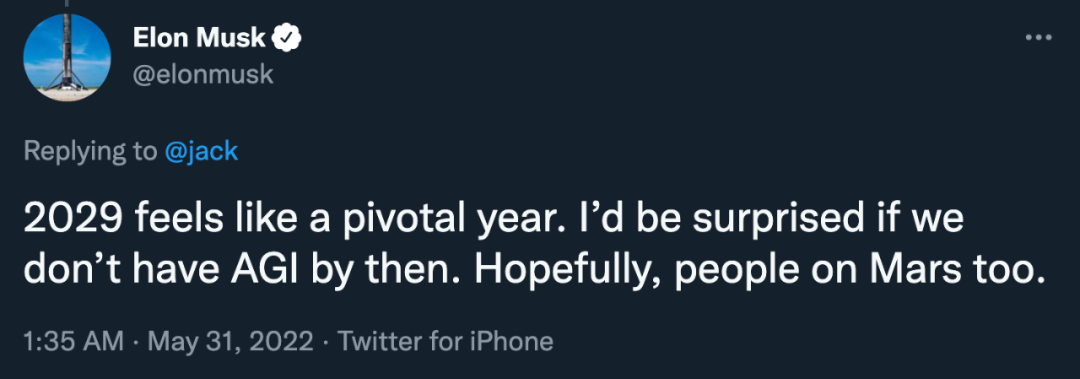Open the @elonmusk handle link
The width and height of the screenshot is (1080, 379).
203,74
